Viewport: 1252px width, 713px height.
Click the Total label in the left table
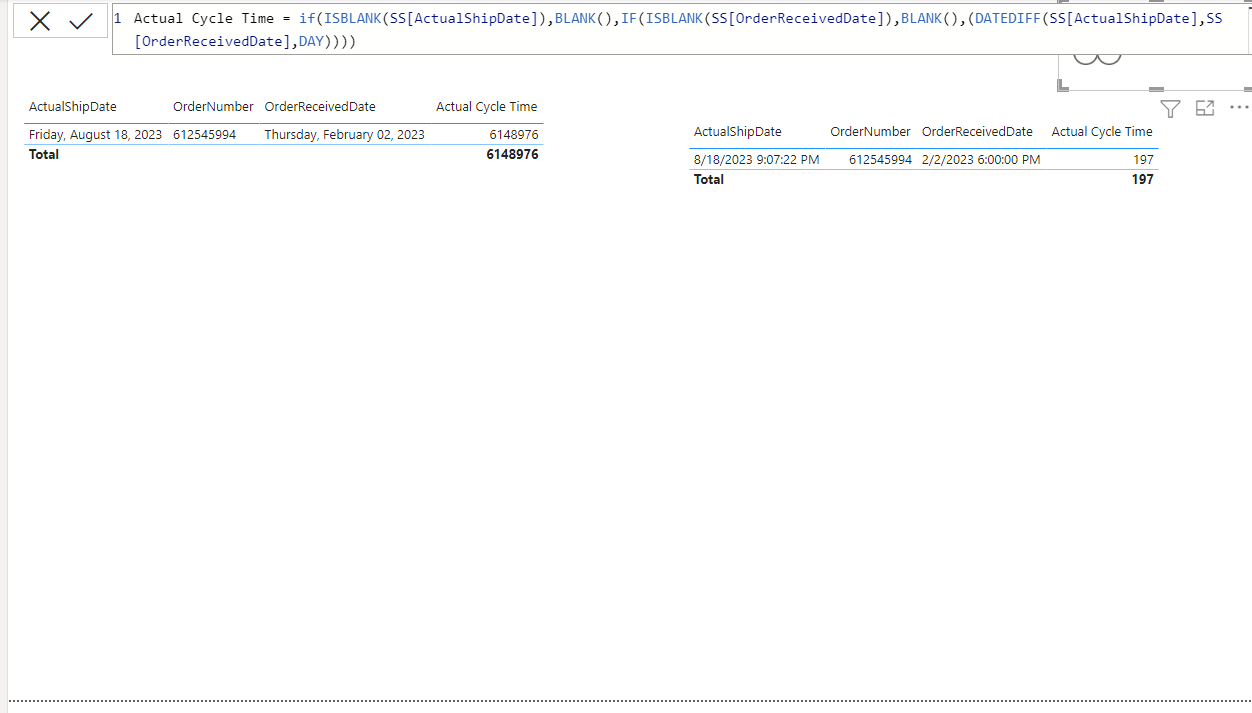44,155
